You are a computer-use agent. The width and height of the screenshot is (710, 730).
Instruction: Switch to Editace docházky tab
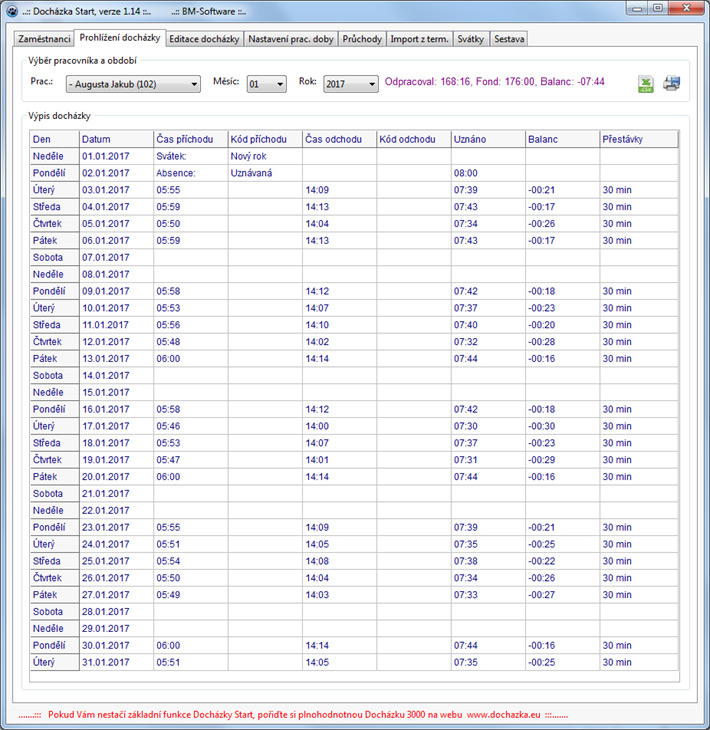coord(204,39)
